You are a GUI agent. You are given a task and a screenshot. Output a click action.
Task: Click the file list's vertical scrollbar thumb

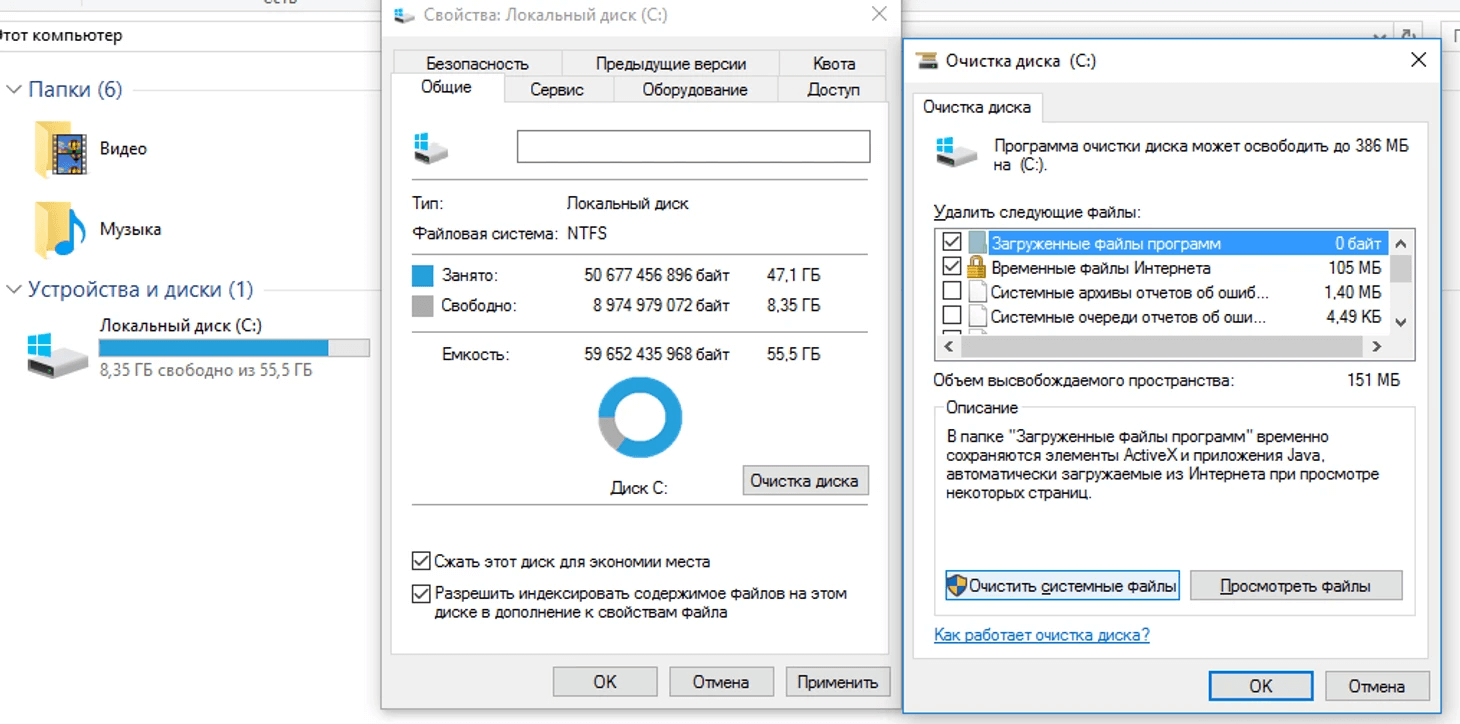click(1401, 268)
